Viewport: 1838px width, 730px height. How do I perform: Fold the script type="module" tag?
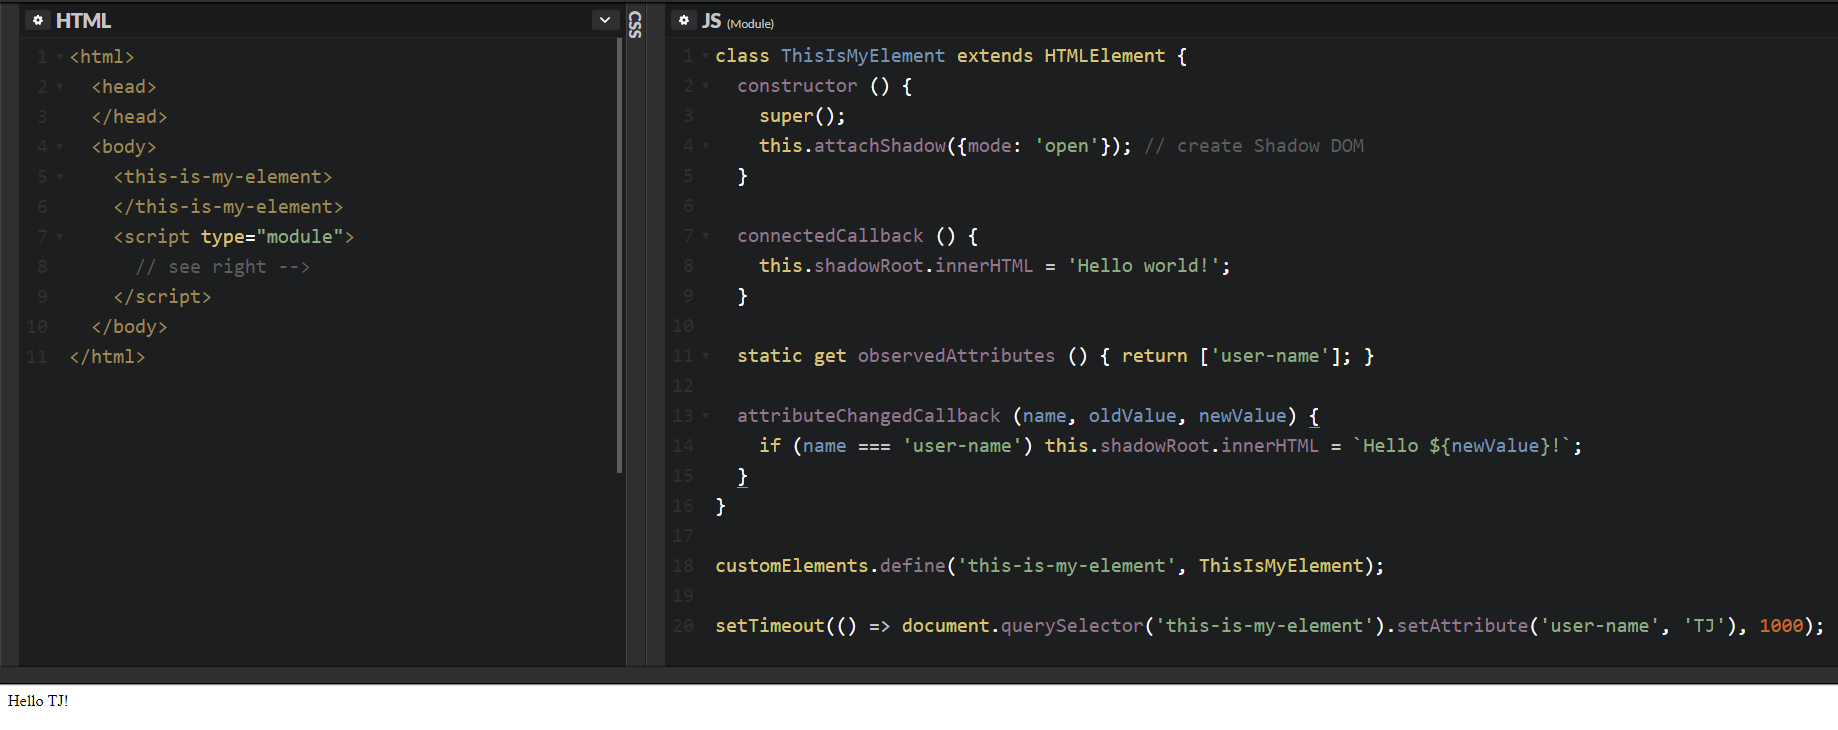pos(60,237)
